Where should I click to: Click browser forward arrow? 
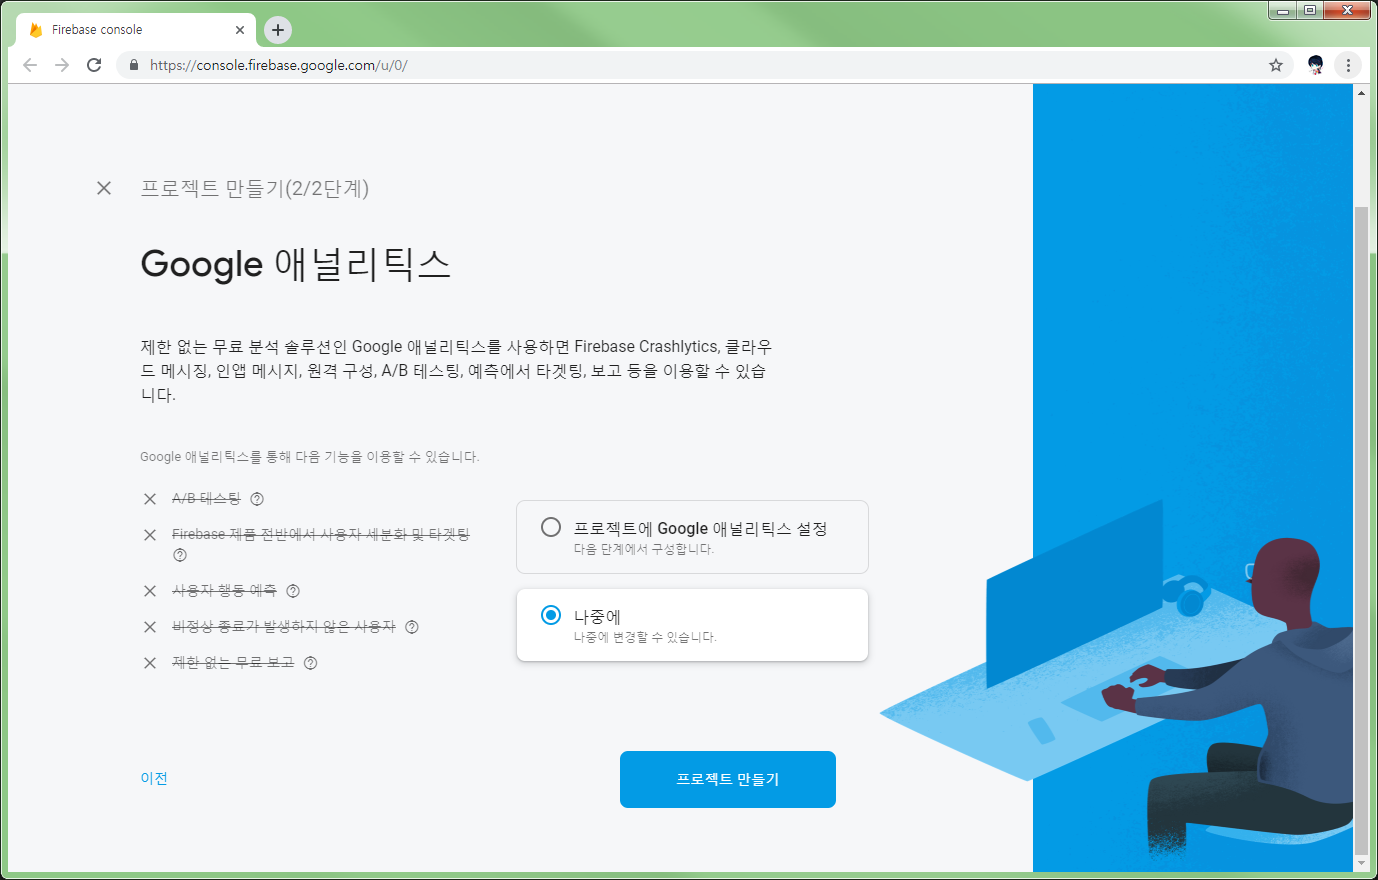coord(62,65)
